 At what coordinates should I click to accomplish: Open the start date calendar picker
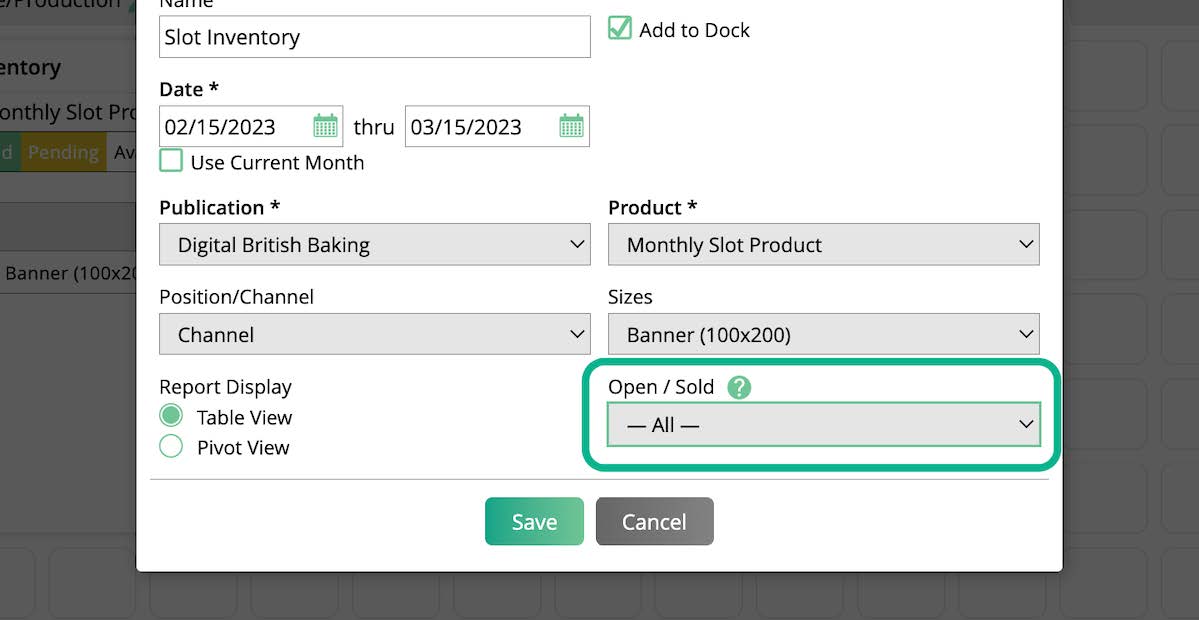[x=325, y=126]
